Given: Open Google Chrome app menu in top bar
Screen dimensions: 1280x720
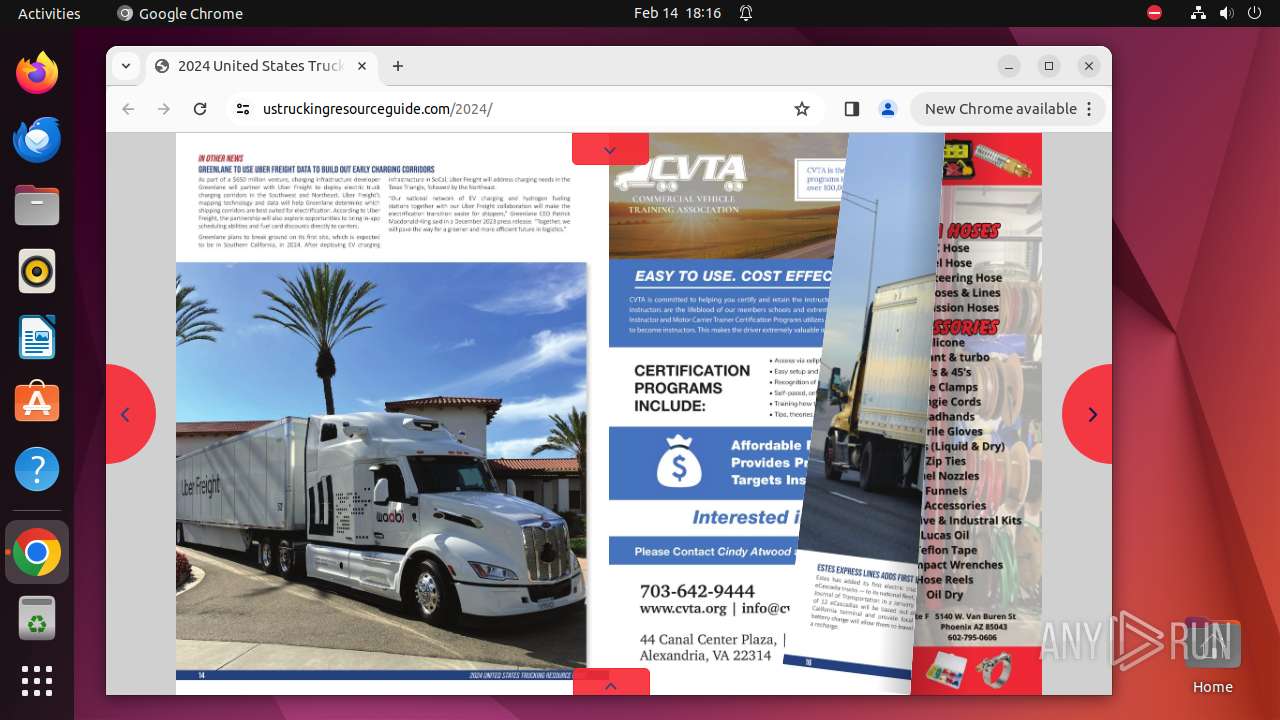Looking at the screenshot, I should click(180, 13).
